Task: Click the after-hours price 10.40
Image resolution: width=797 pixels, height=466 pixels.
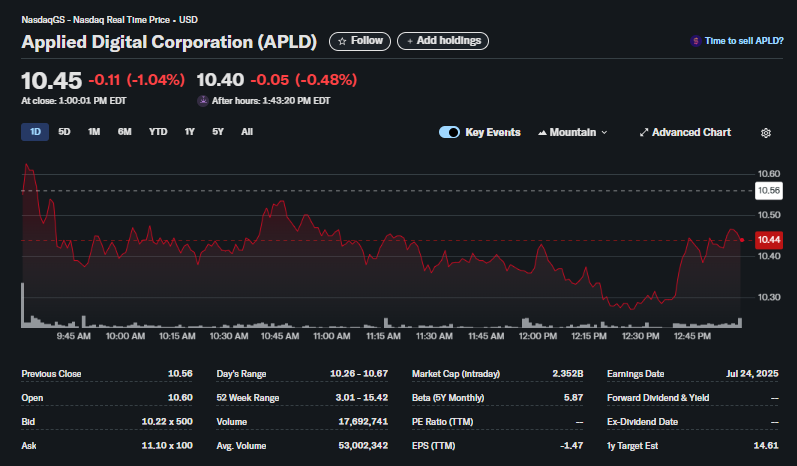Action: tap(220, 80)
